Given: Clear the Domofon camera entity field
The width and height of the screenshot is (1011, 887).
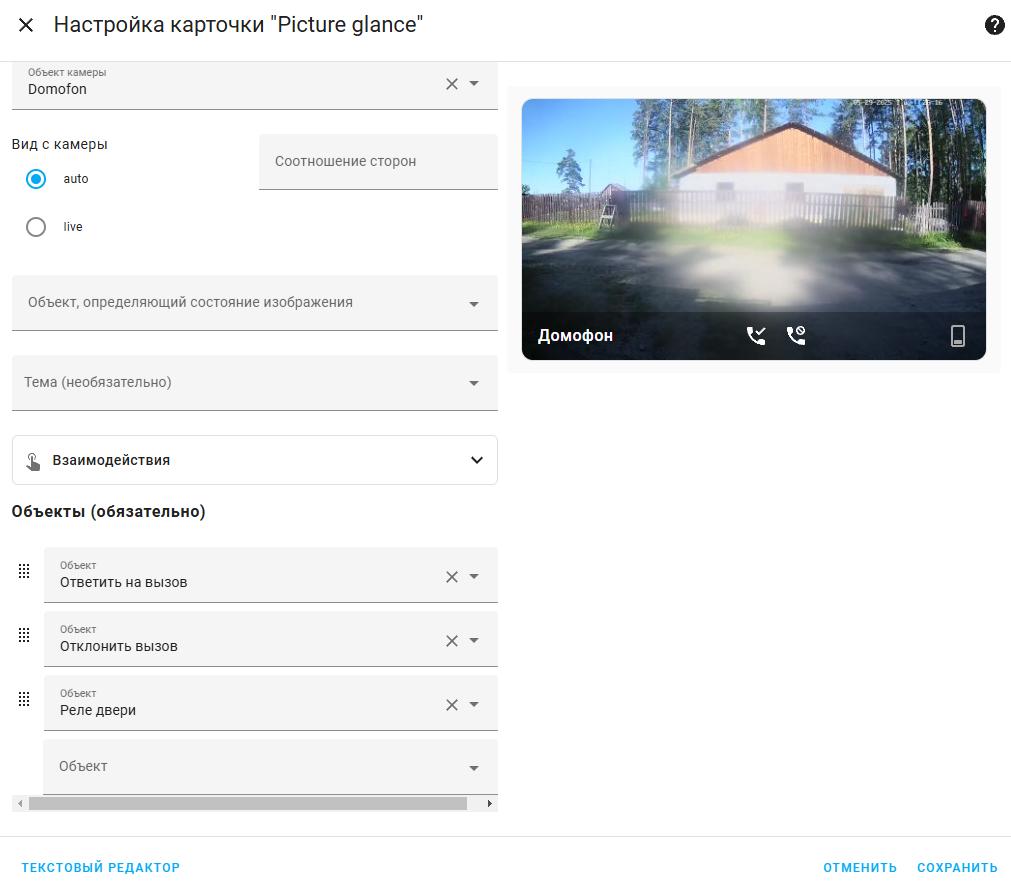Looking at the screenshot, I should 452,84.
